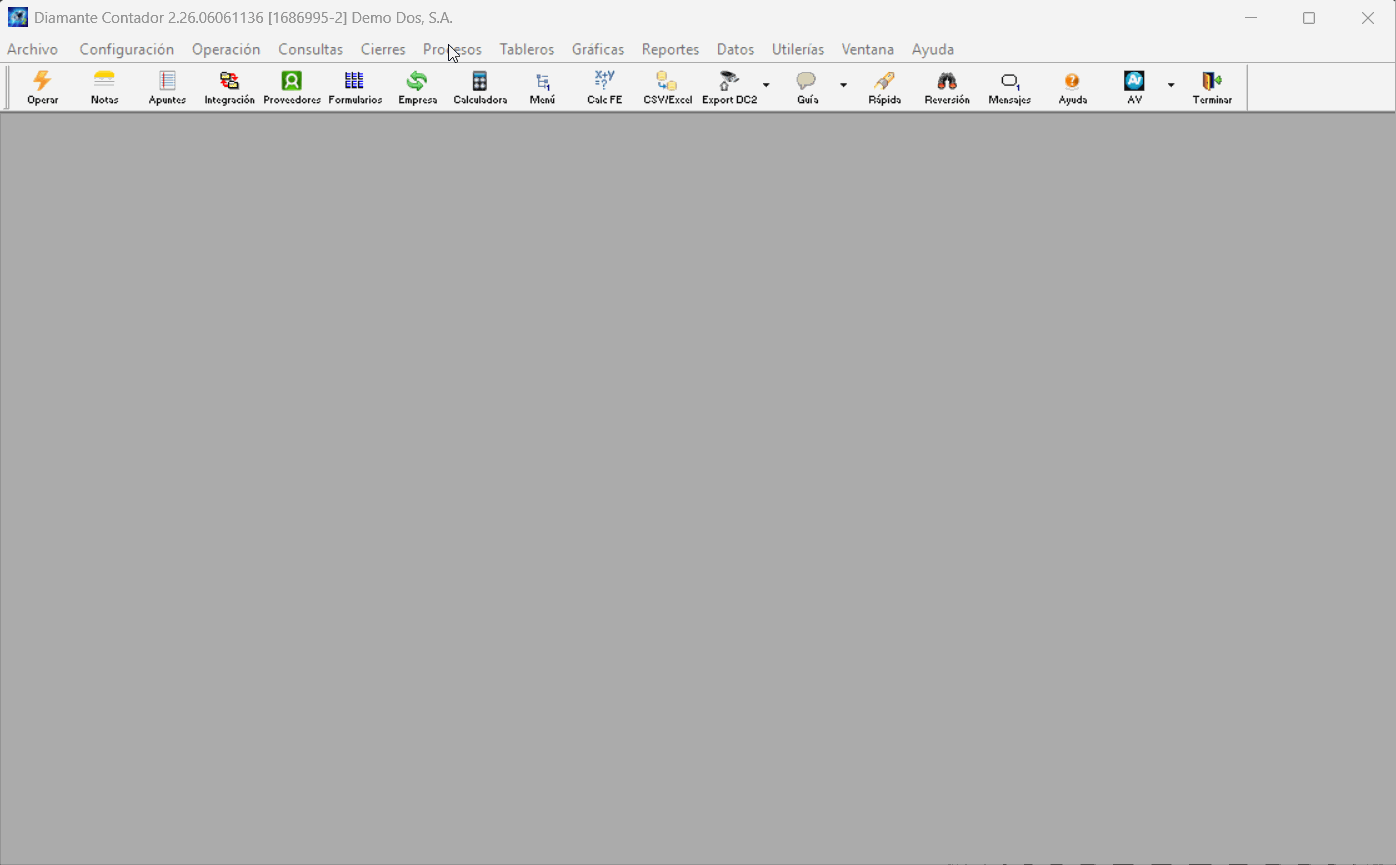Click the Rápida toolbar button

[884, 88]
